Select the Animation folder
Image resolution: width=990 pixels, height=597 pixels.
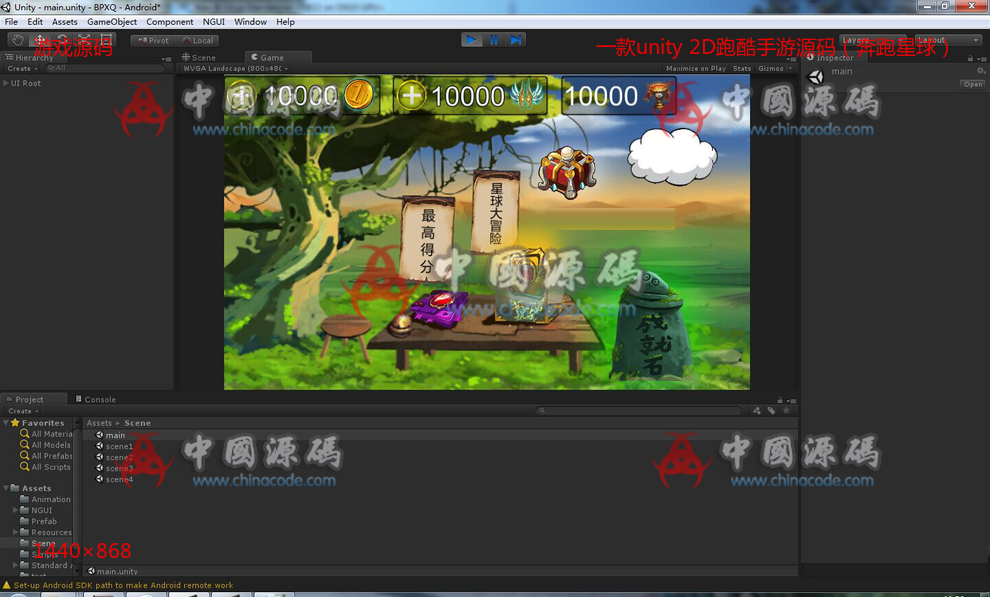click(x=45, y=499)
